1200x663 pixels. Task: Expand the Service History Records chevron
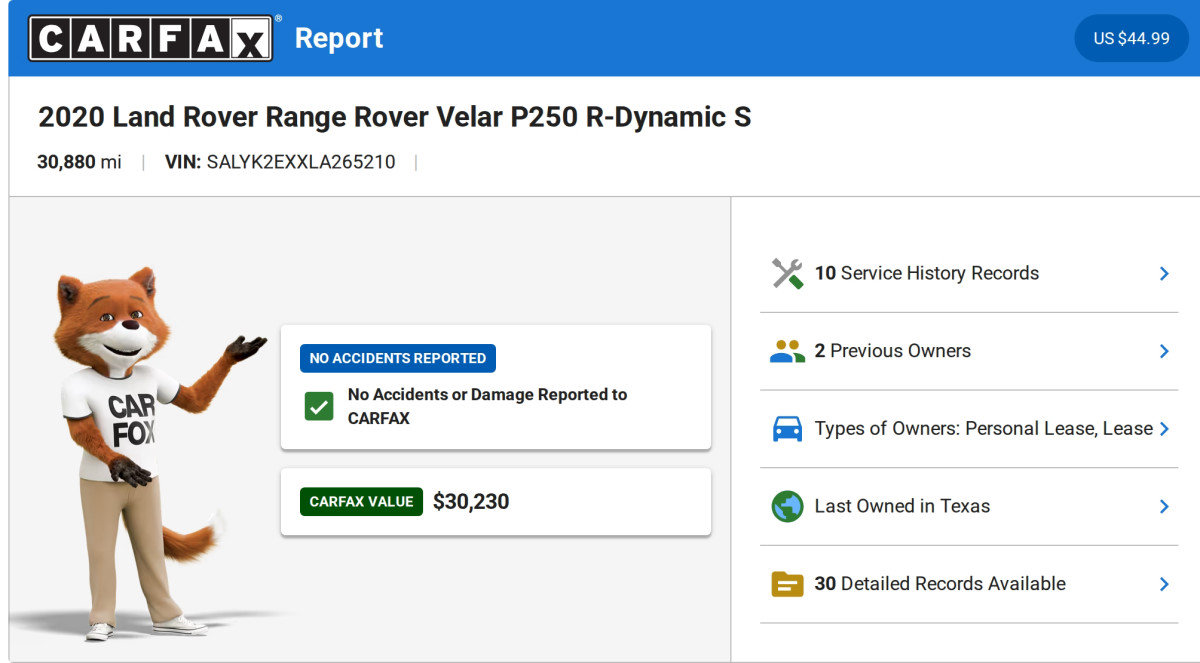tap(1164, 273)
